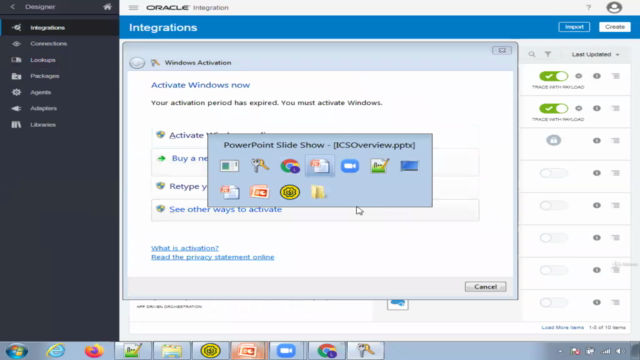This screenshot has width=640, height=360.
Task: Open the Windows Start menu
Action: tap(17, 351)
